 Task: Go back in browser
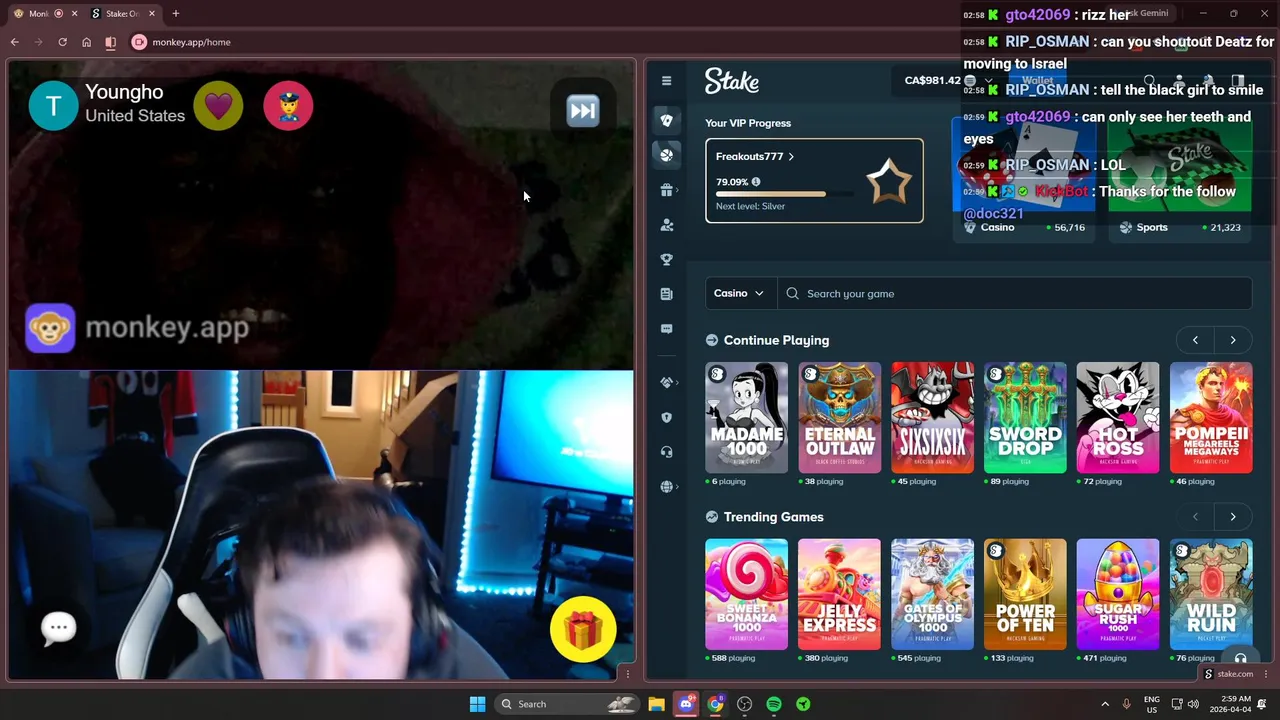pyautogui.click(x=14, y=42)
